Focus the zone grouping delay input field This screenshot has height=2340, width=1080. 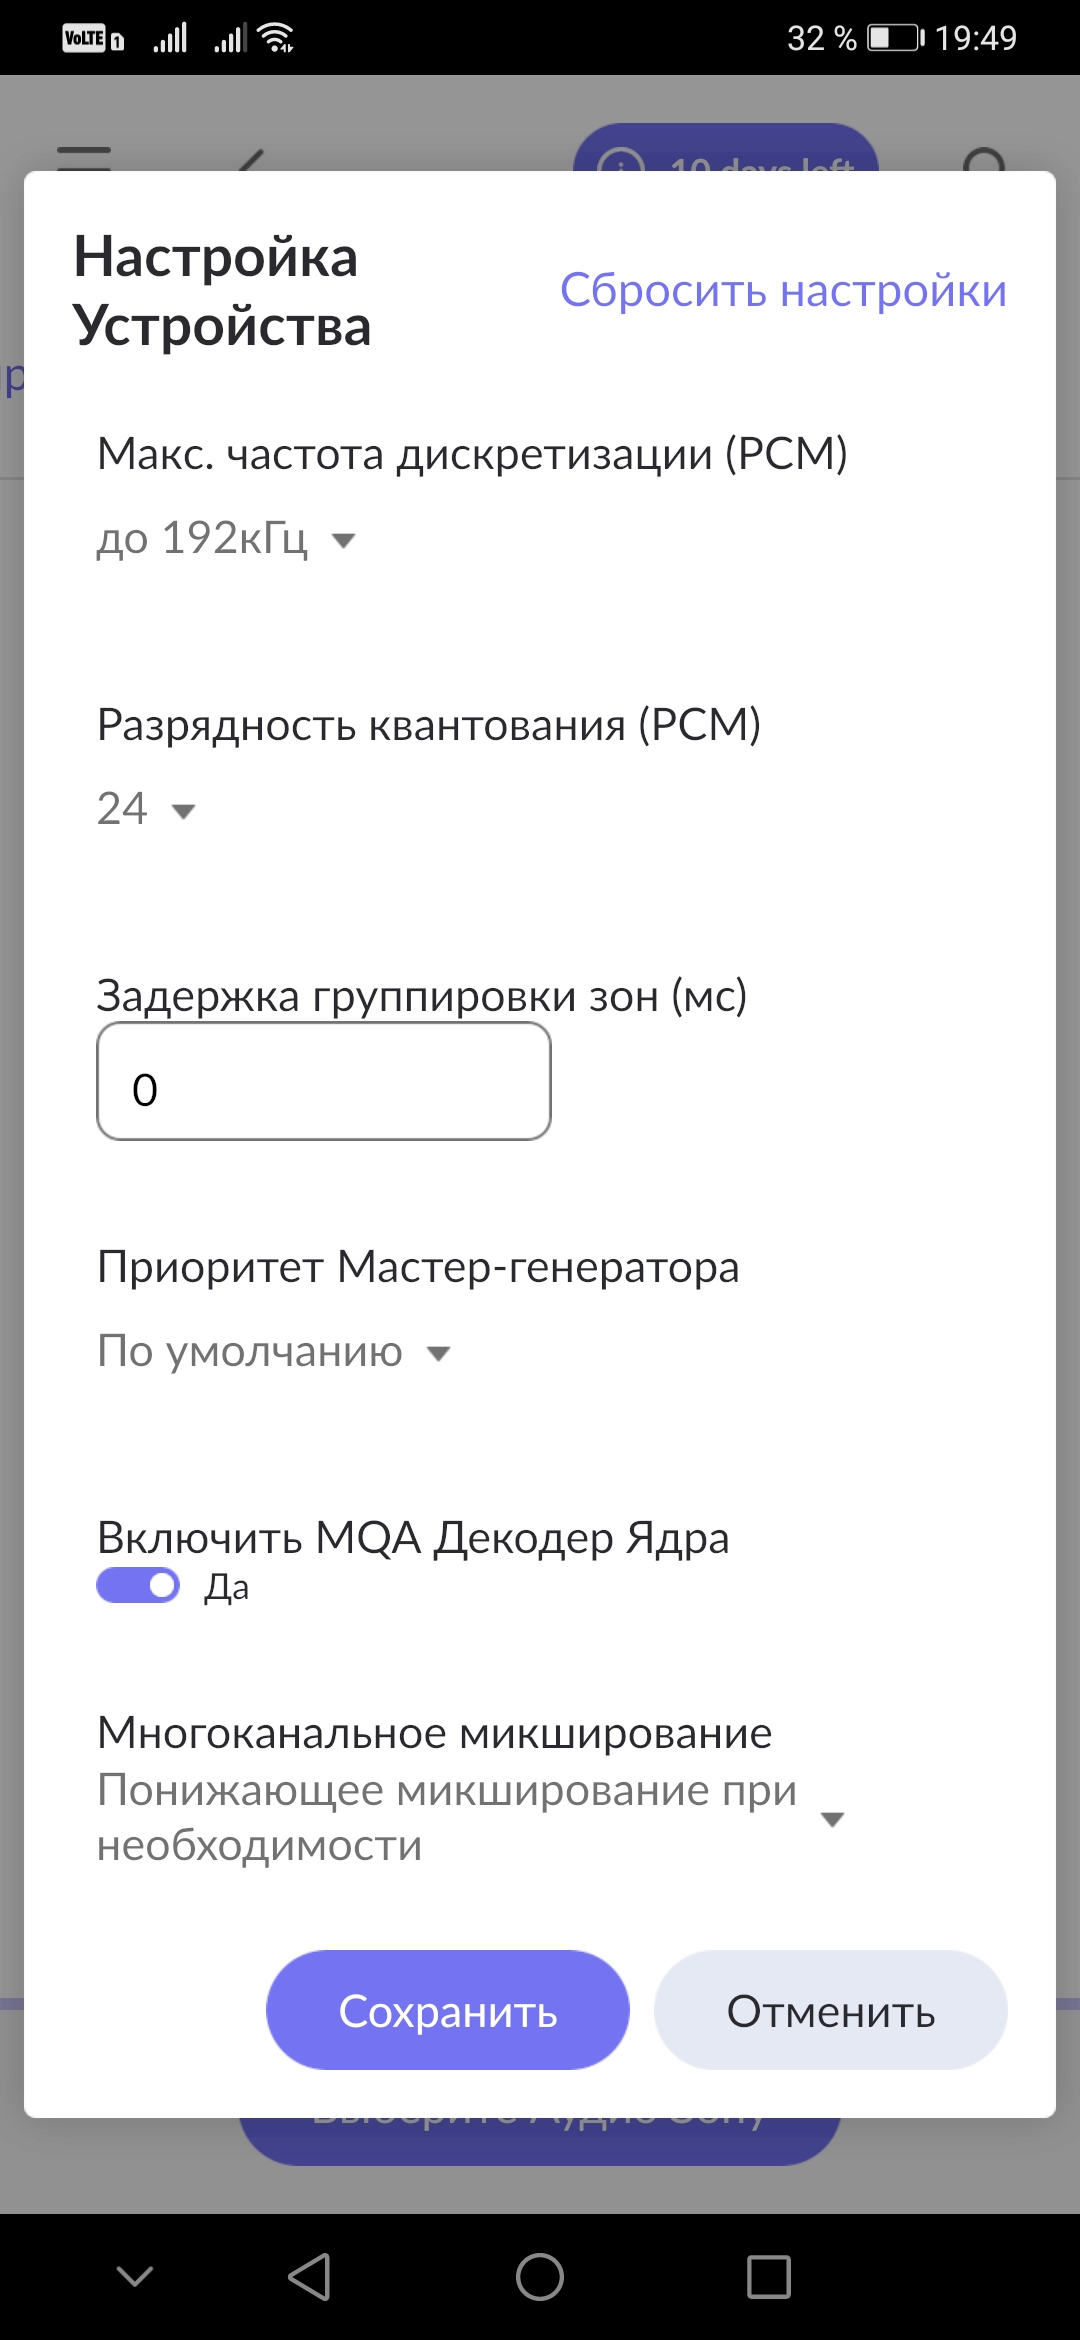point(324,1081)
